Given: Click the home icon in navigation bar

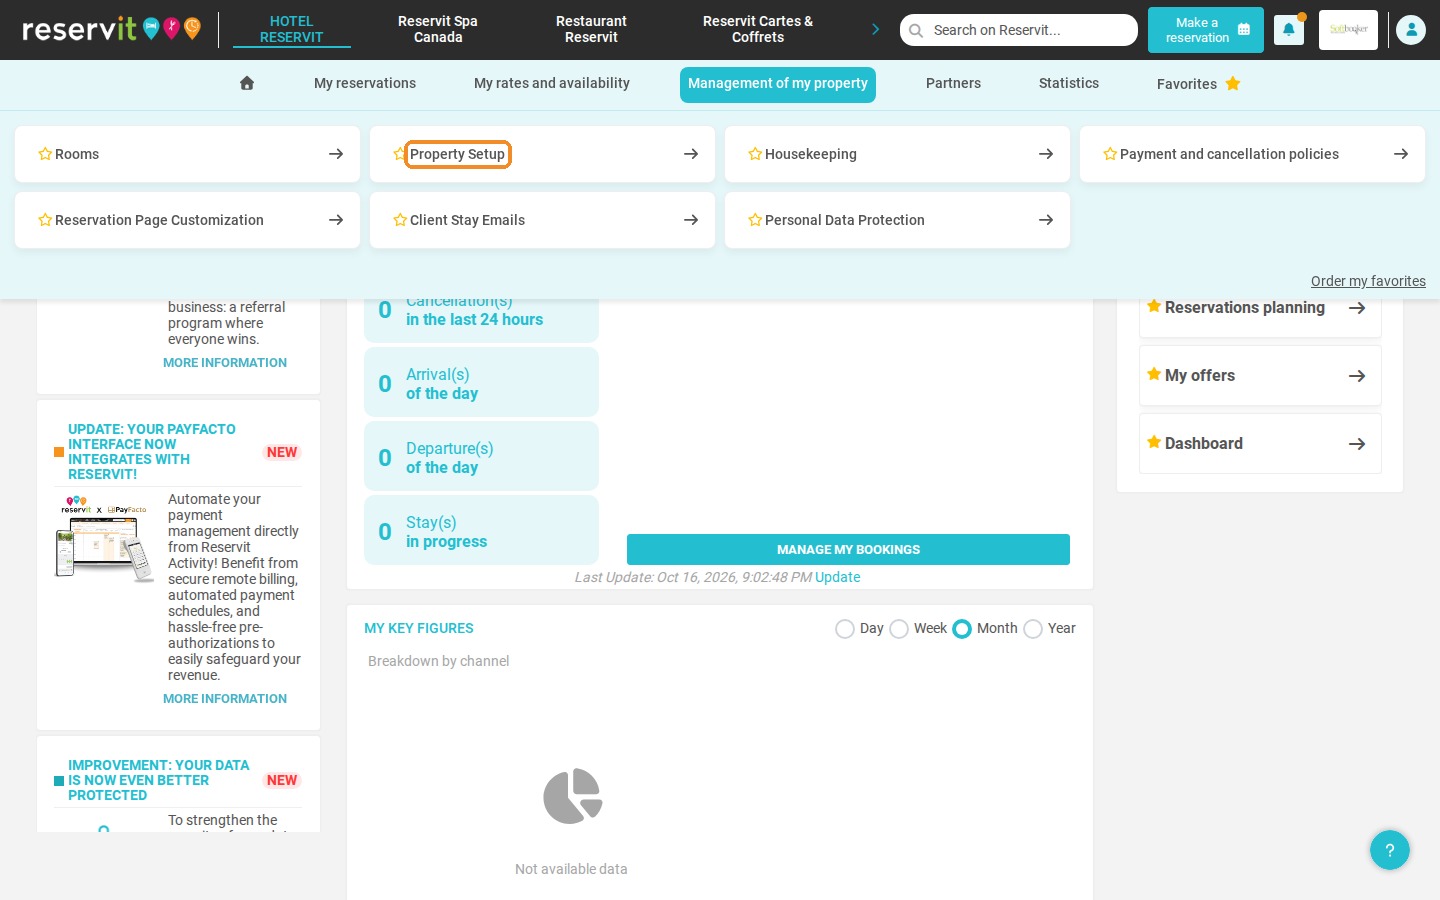Looking at the screenshot, I should click(247, 83).
